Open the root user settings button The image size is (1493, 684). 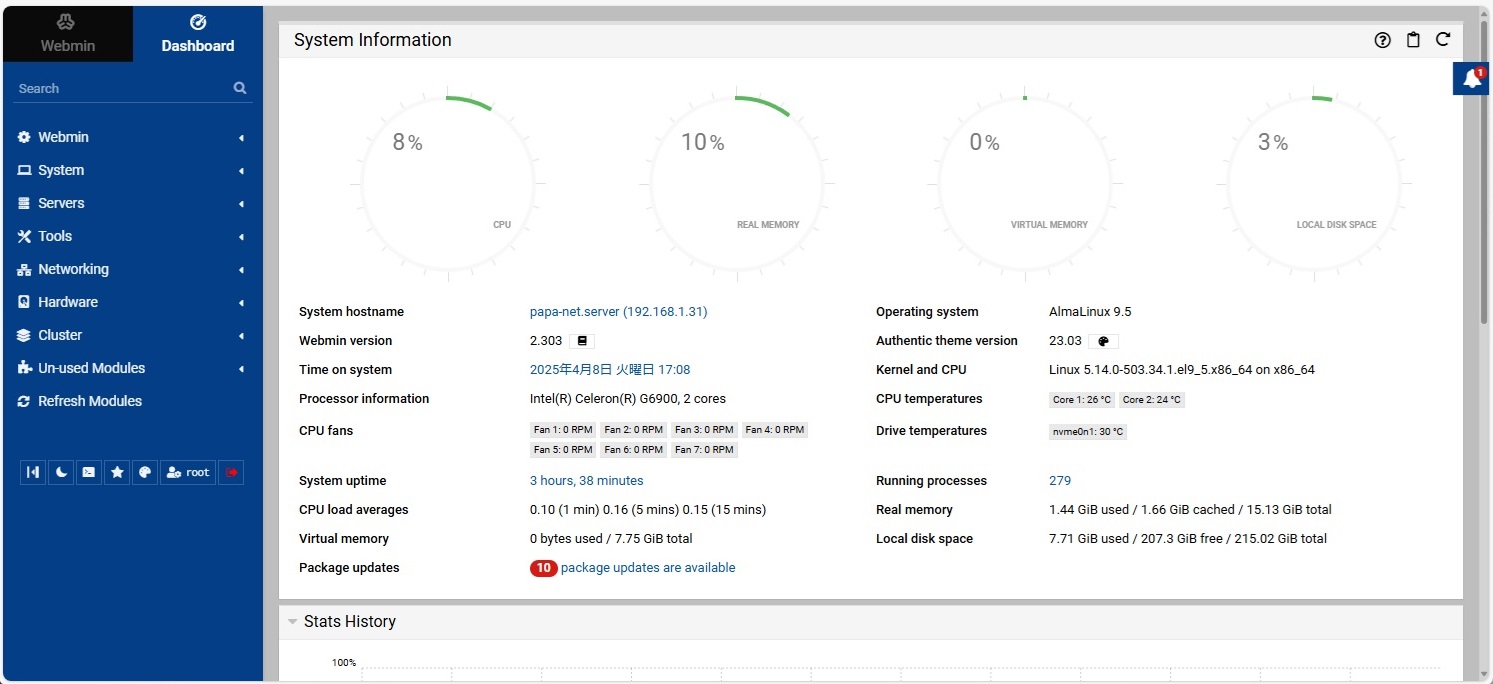tap(188, 472)
